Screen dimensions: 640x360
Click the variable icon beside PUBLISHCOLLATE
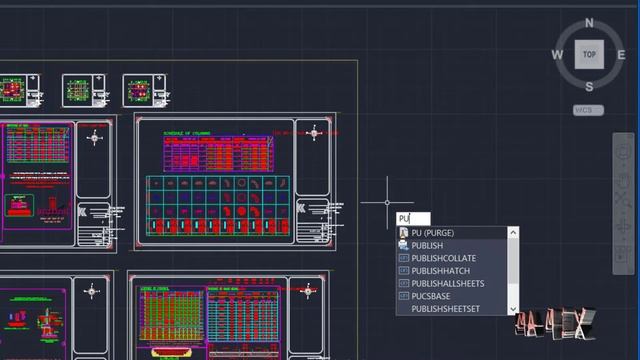[404, 258]
